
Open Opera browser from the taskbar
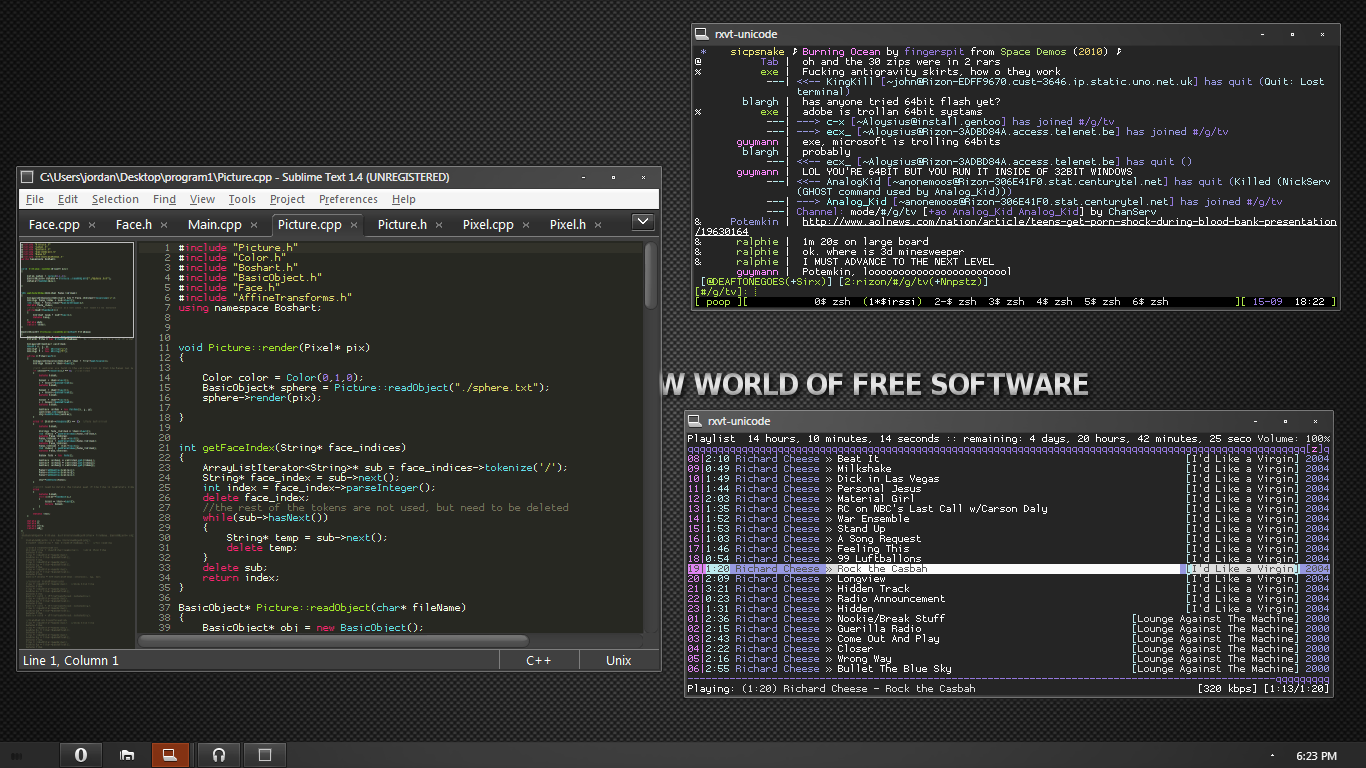click(x=81, y=755)
